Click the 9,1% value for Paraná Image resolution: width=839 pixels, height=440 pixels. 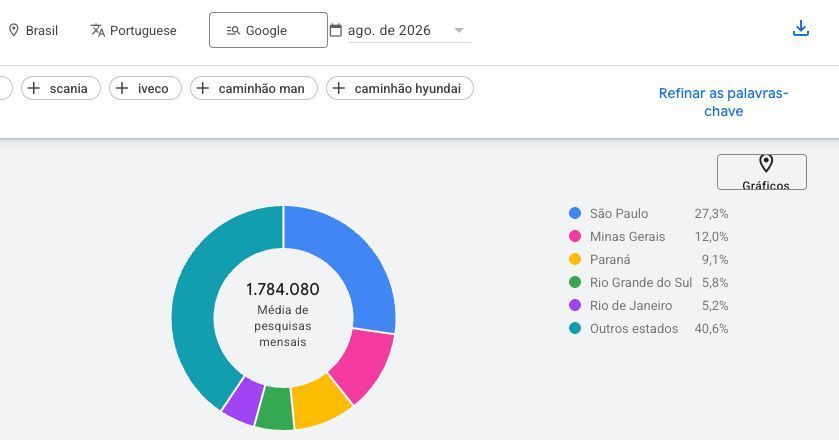click(x=715, y=260)
